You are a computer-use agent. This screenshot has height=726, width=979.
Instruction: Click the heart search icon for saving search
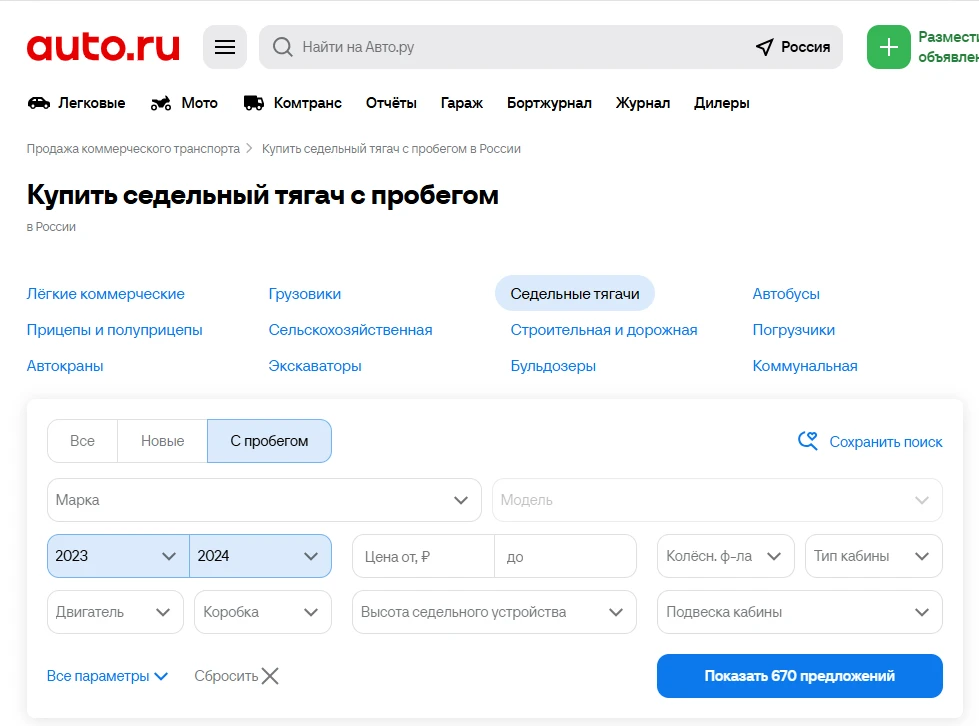click(x=808, y=441)
